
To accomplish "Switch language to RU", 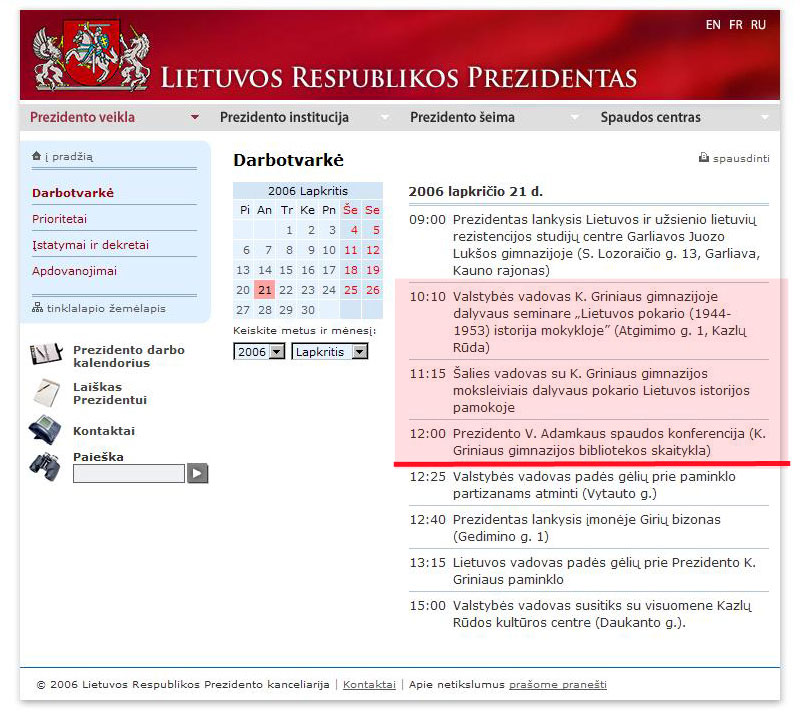I will 758,24.
